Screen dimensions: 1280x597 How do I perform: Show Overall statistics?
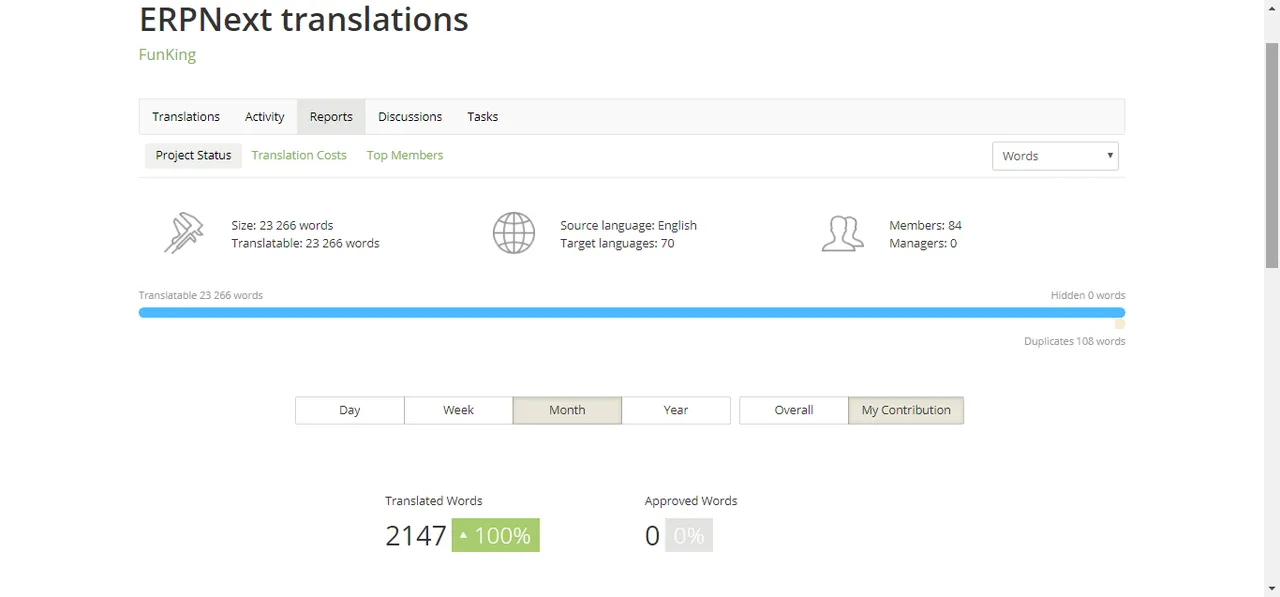[x=794, y=410]
